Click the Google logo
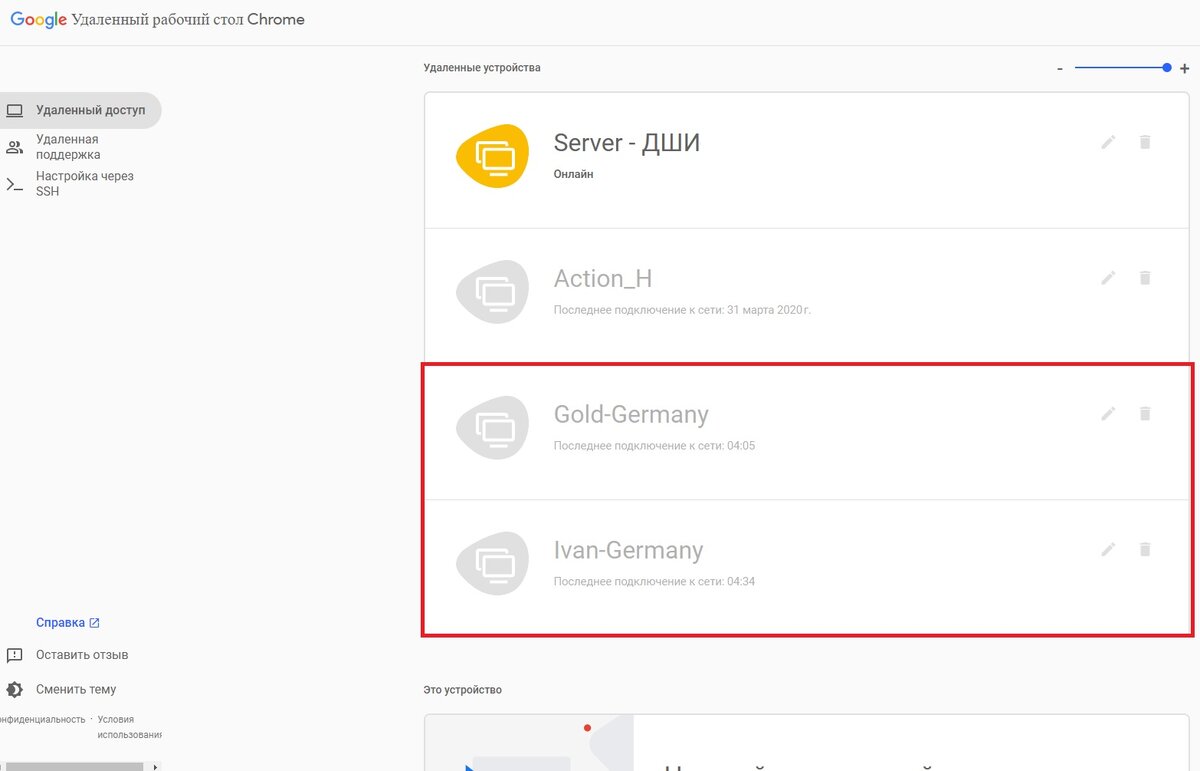This screenshot has height=771, width=1200. (39, 20)
